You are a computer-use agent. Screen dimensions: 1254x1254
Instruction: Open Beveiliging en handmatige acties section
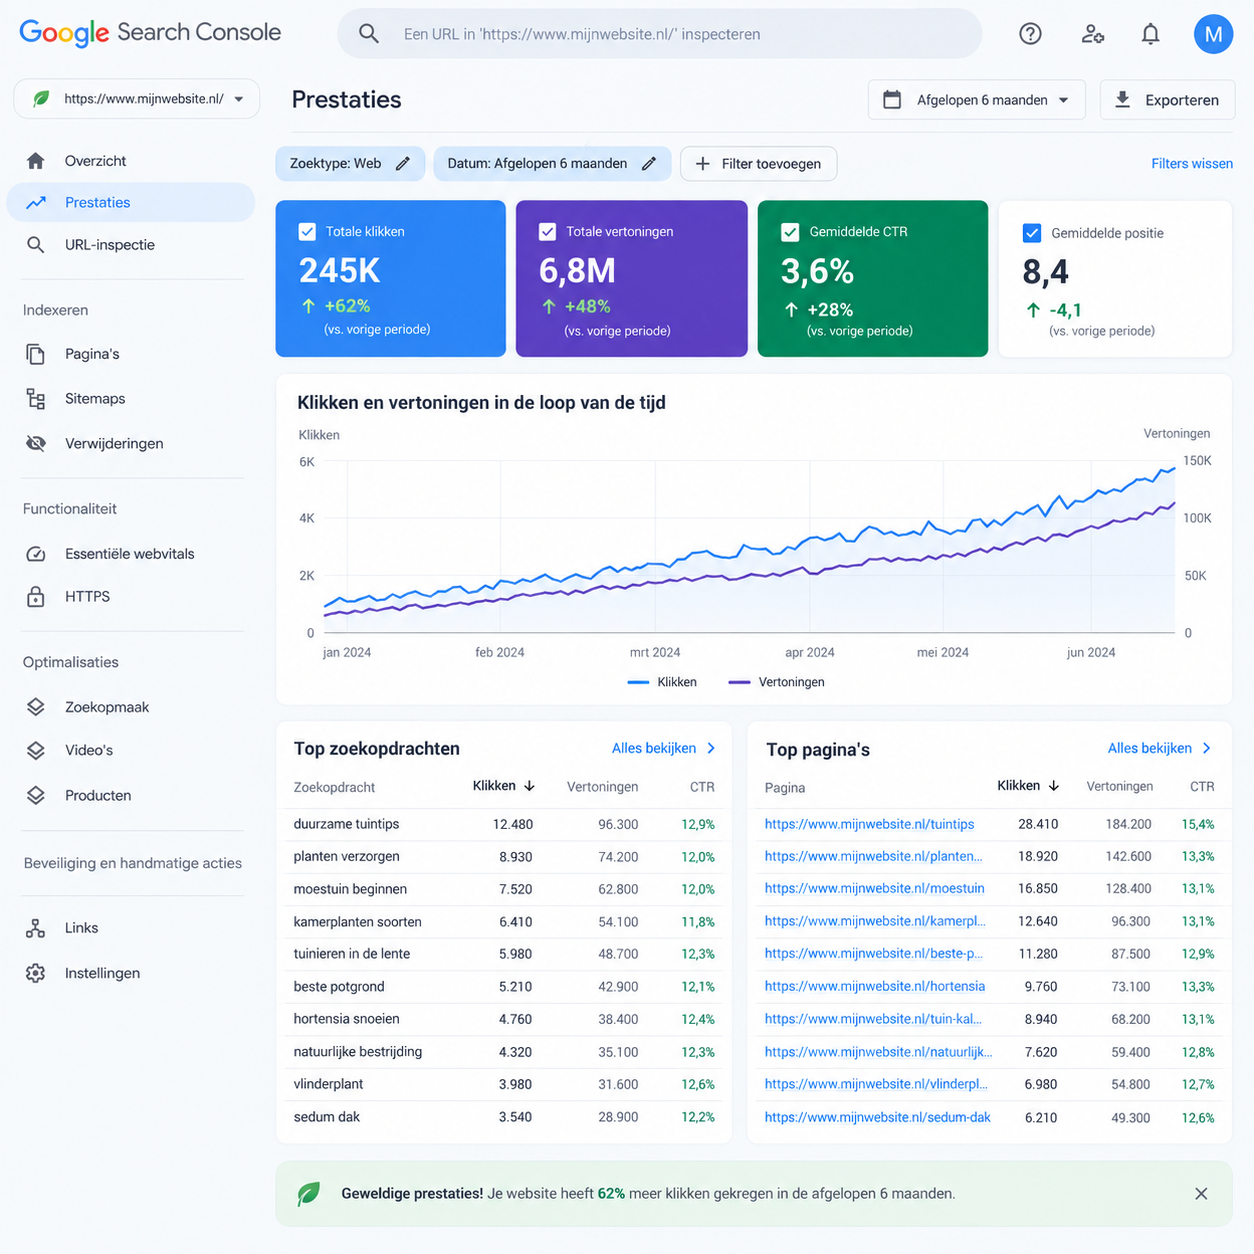[x=133, y=863]
